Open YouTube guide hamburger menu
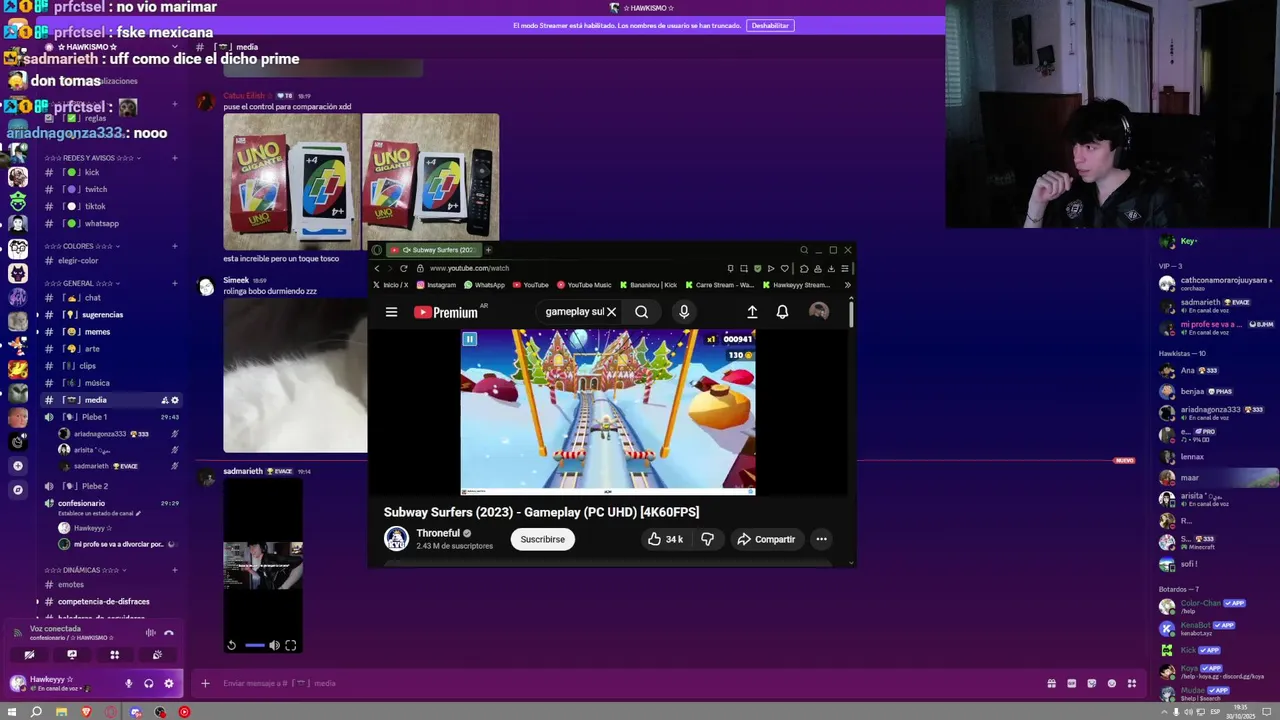This screenshot has width=1280, height=720. click(x=391, y=312)
